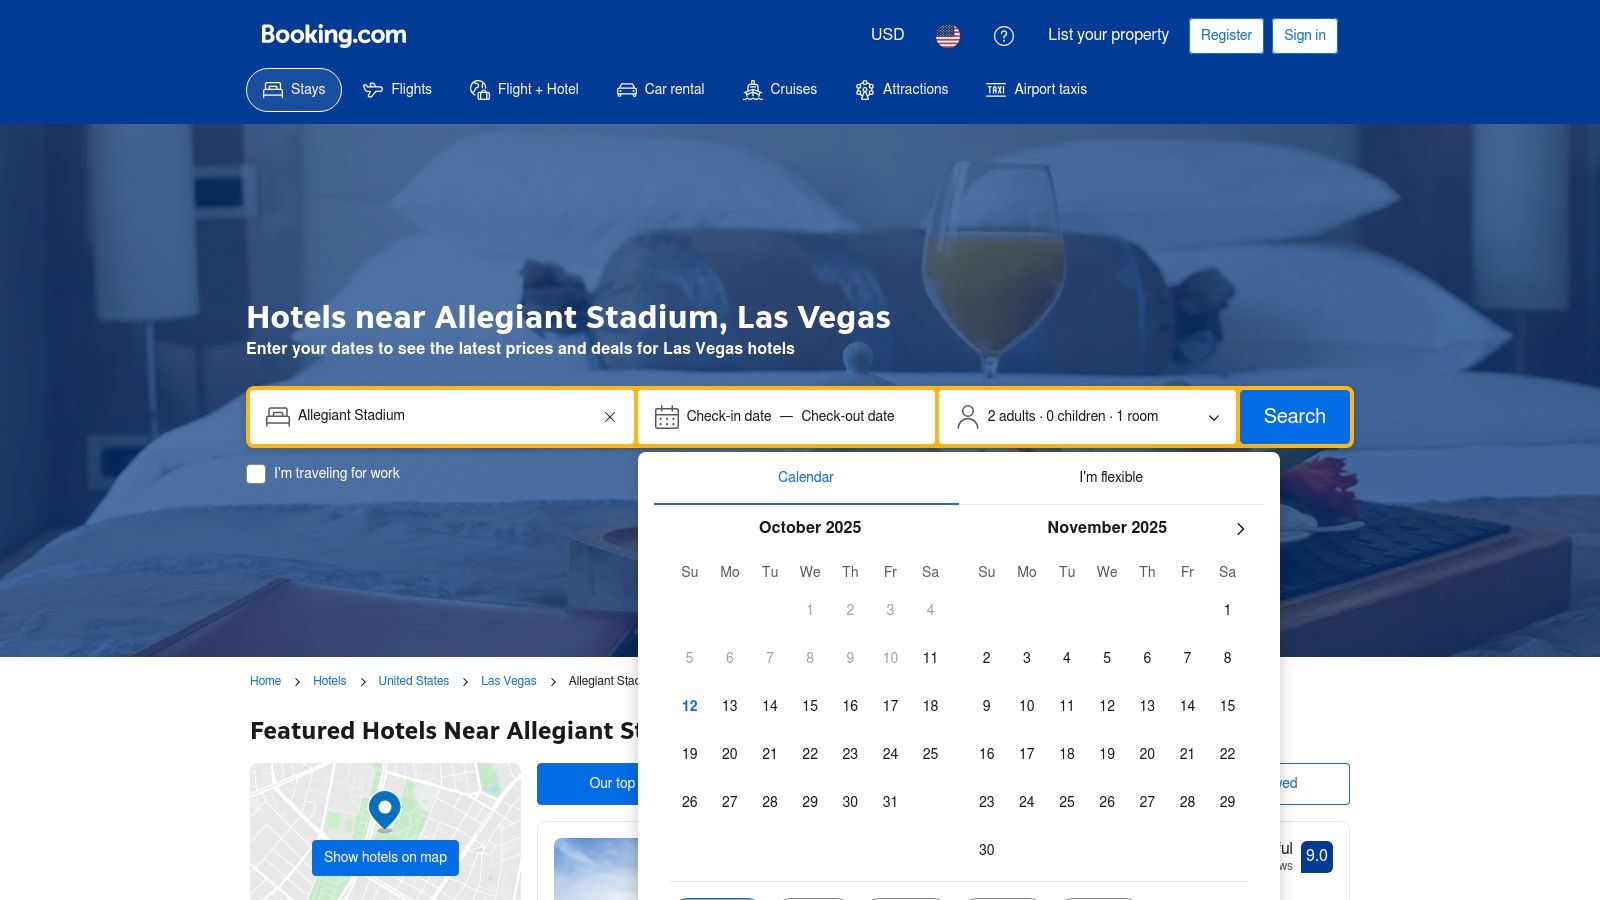Open the Airport taxis tab
The image size is (1600, 900).
(x=1036, y=90)
